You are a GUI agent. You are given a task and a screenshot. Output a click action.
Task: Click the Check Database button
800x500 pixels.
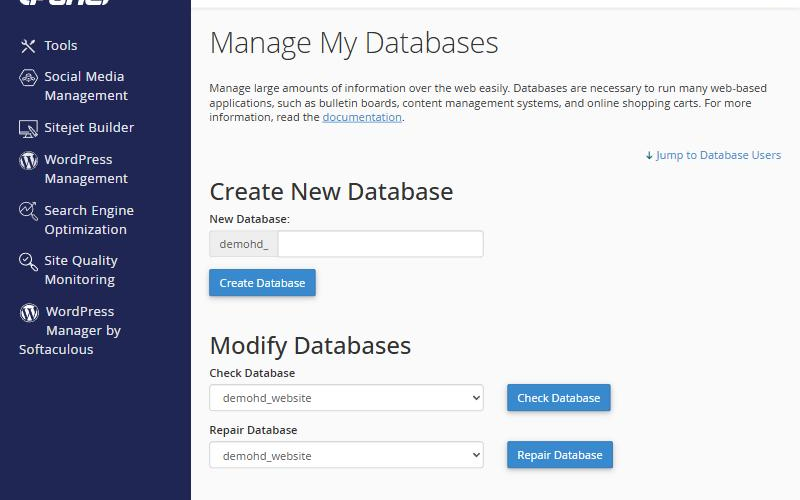click(x=559, y=398)
